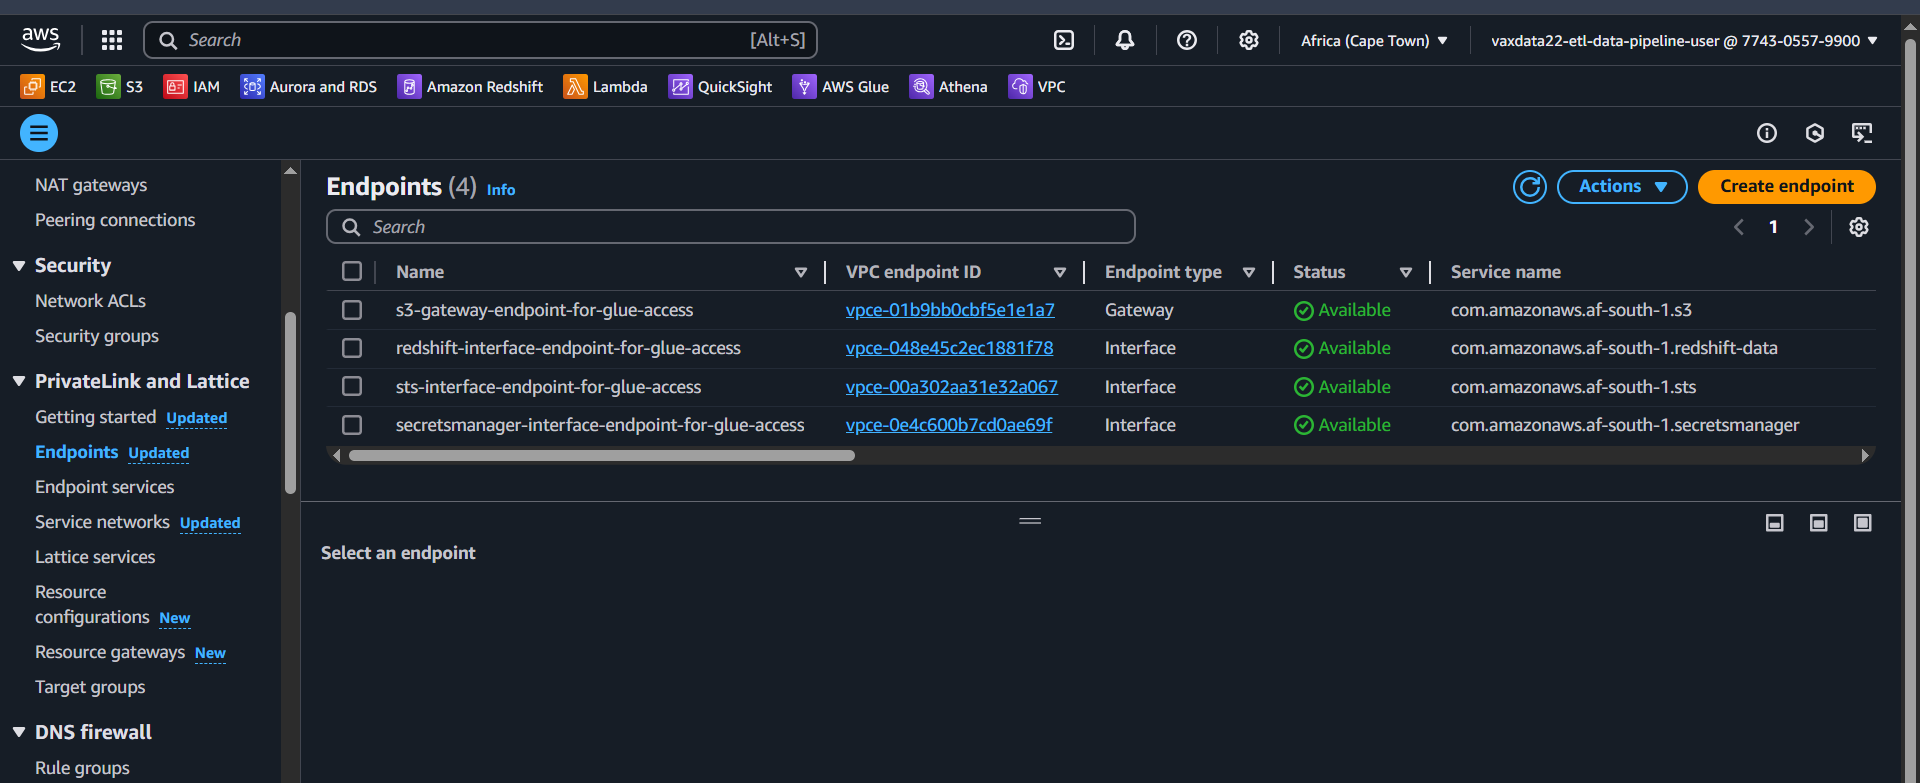Set split panel to medium size
1920x783 pixels.
1819,523
